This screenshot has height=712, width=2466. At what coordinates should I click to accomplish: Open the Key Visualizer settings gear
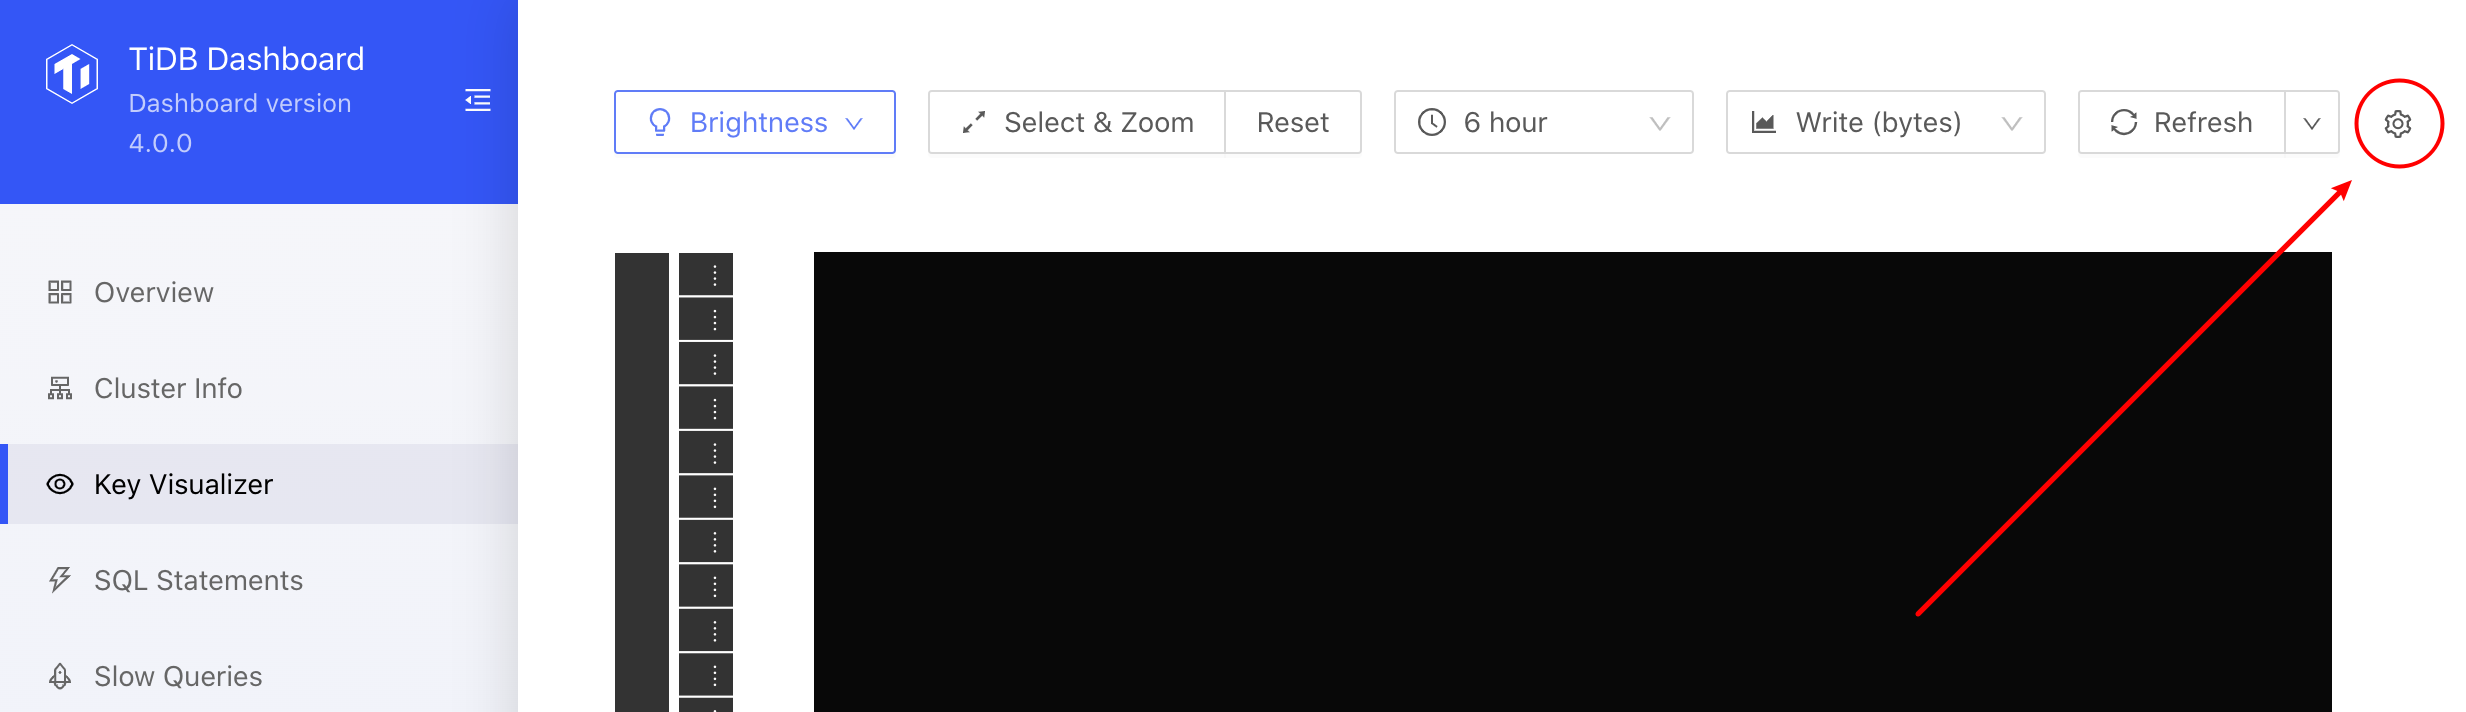(2397, 123)
